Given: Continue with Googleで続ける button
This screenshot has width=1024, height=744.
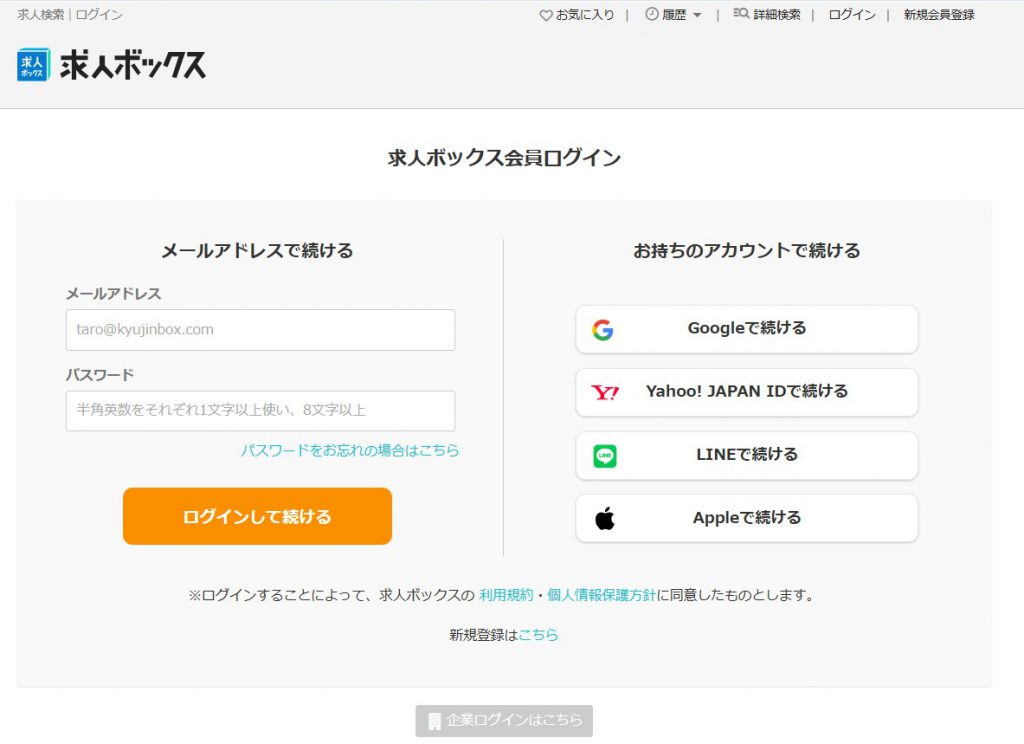Looking at the screenshot, I should [x=746, y=329].
